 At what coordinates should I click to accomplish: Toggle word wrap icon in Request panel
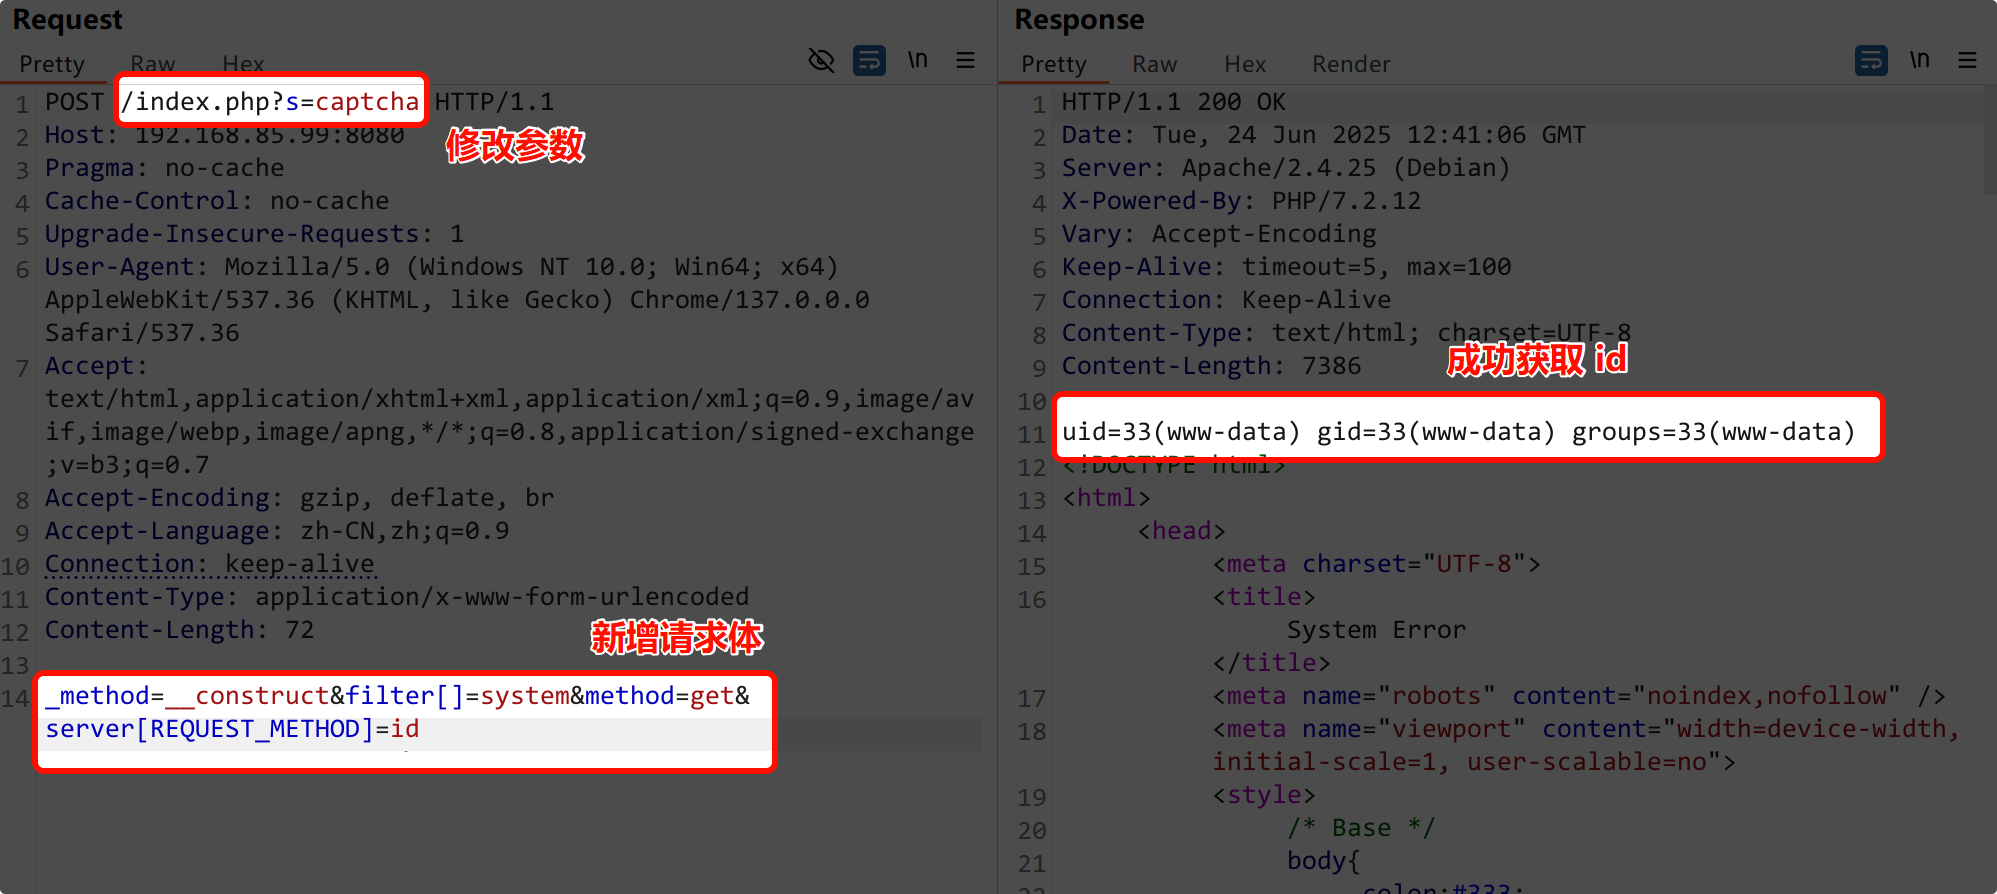pos(869,61)
